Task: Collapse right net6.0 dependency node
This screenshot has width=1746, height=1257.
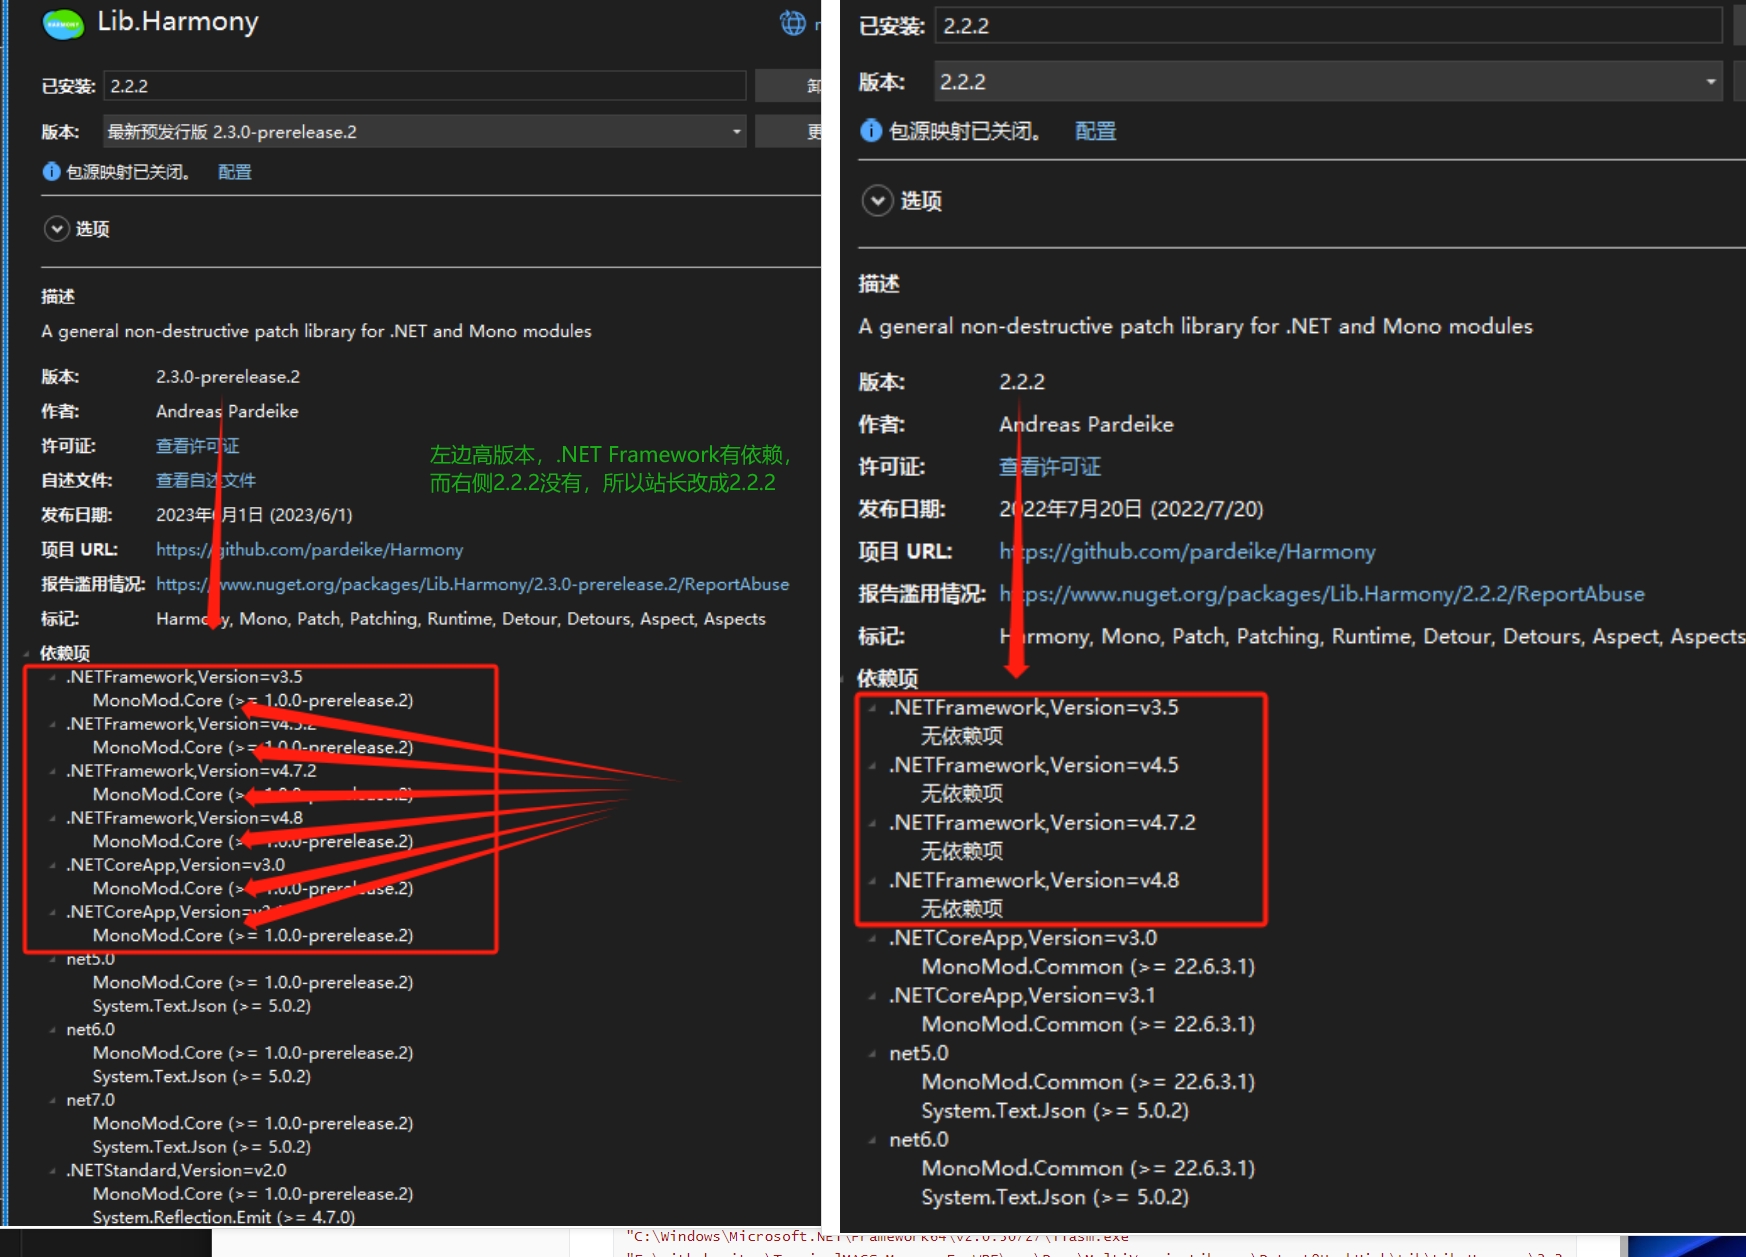Action: click(x=873, y=1141)
